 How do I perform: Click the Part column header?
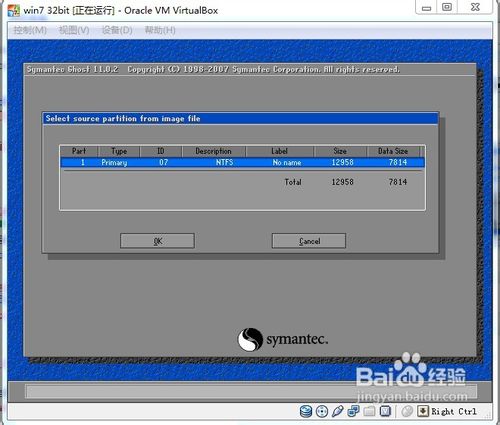point(79,151)
